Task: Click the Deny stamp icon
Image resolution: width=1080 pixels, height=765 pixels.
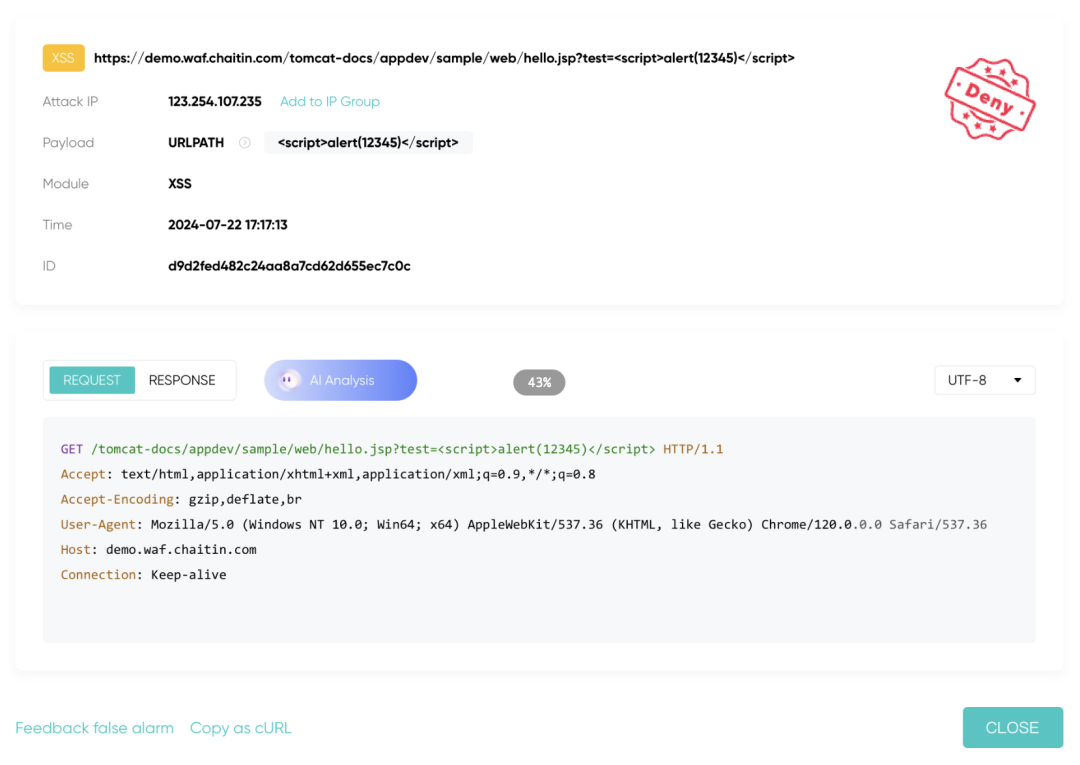Action: (x=990, y=99)
